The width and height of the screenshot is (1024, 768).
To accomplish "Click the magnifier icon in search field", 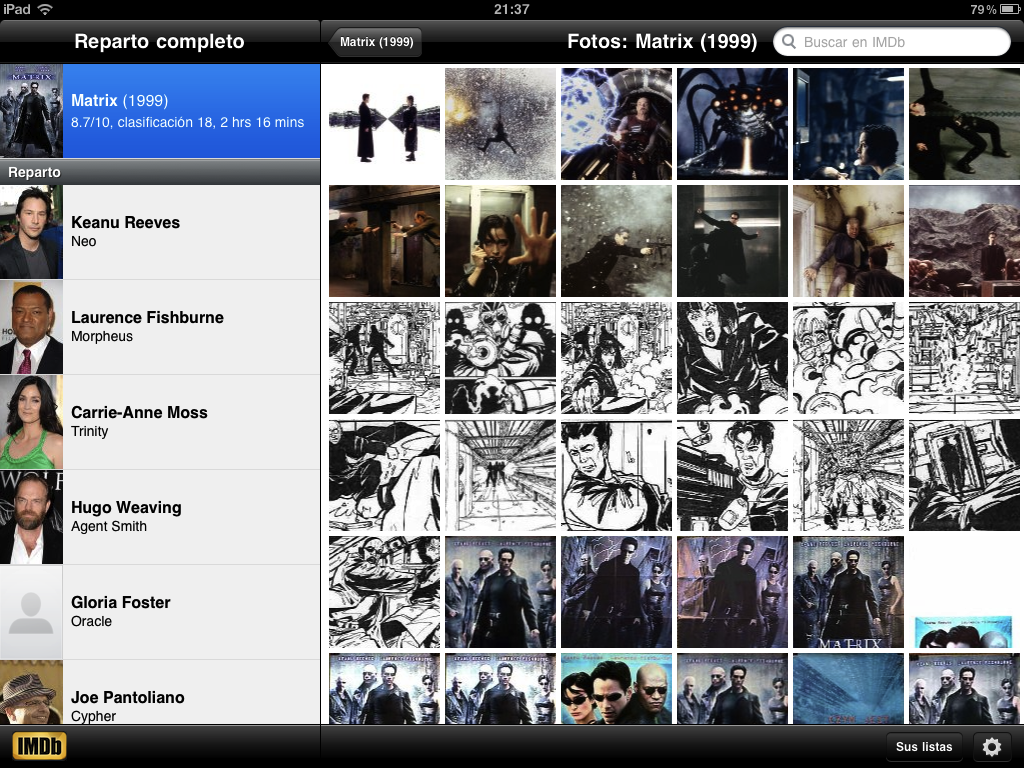I will [790, 42].
